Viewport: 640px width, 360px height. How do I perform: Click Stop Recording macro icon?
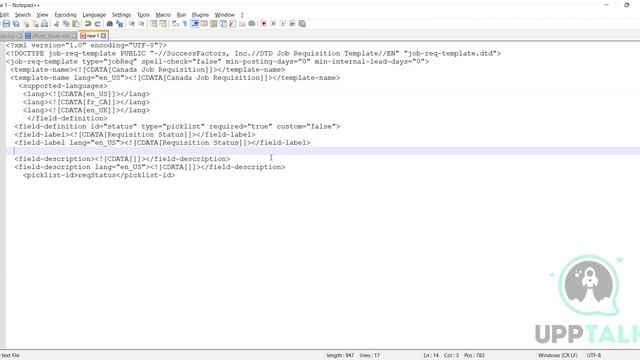[273, 24]
